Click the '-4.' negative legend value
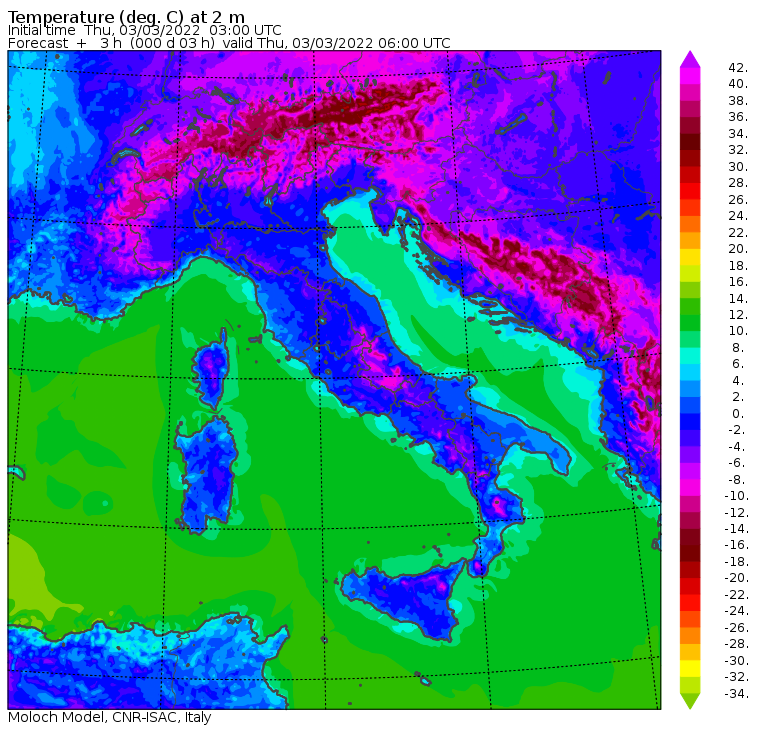This screenshot has width=760, height=731. 737,446
